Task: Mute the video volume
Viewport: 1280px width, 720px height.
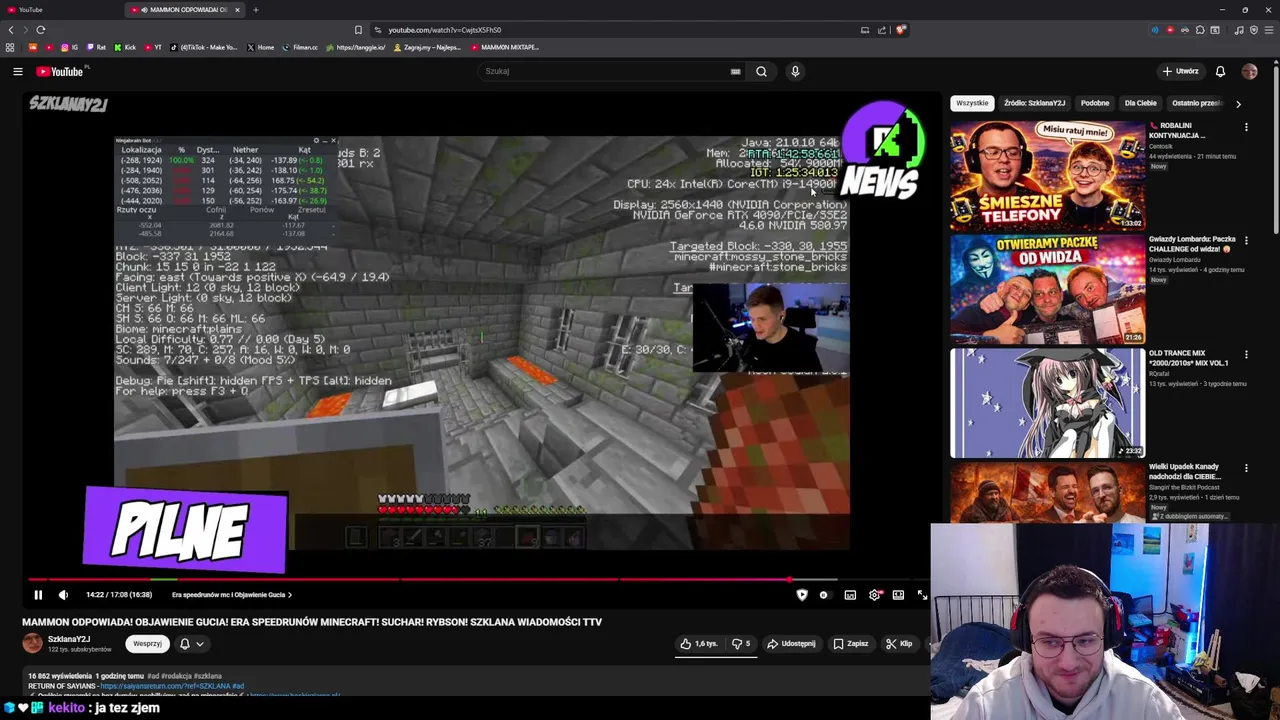Action: point(63,595)
